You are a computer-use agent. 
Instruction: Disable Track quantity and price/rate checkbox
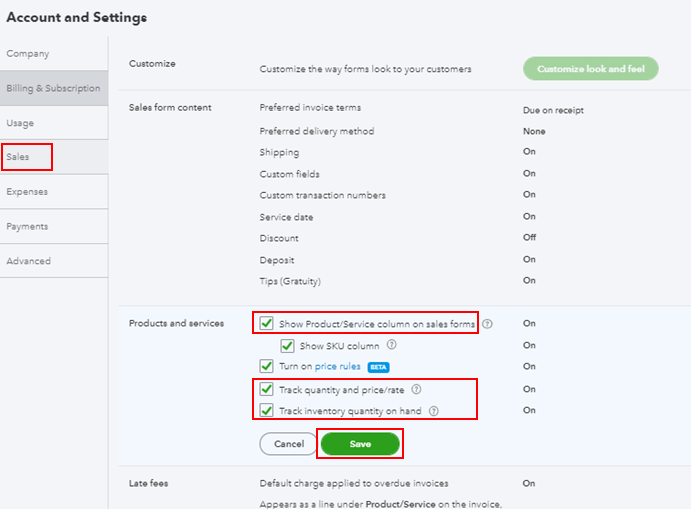pyautogui.click(x=266, y=390)
